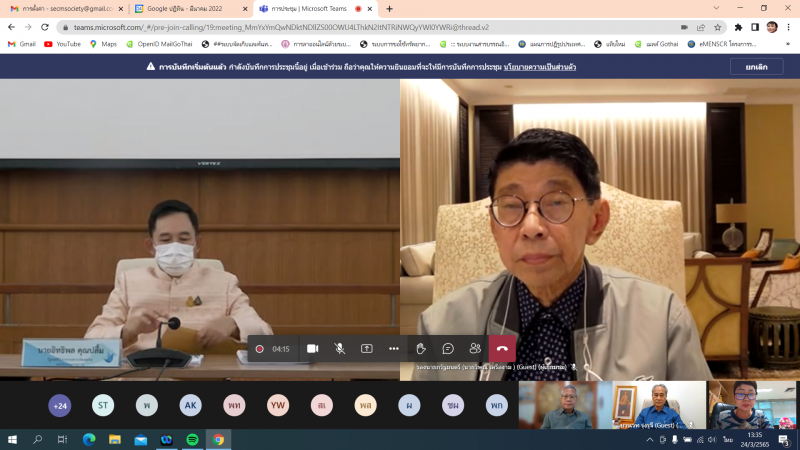Screen dimensions: 800x450
Task: Select the YW participant avatar
Action: click(278, 406)
